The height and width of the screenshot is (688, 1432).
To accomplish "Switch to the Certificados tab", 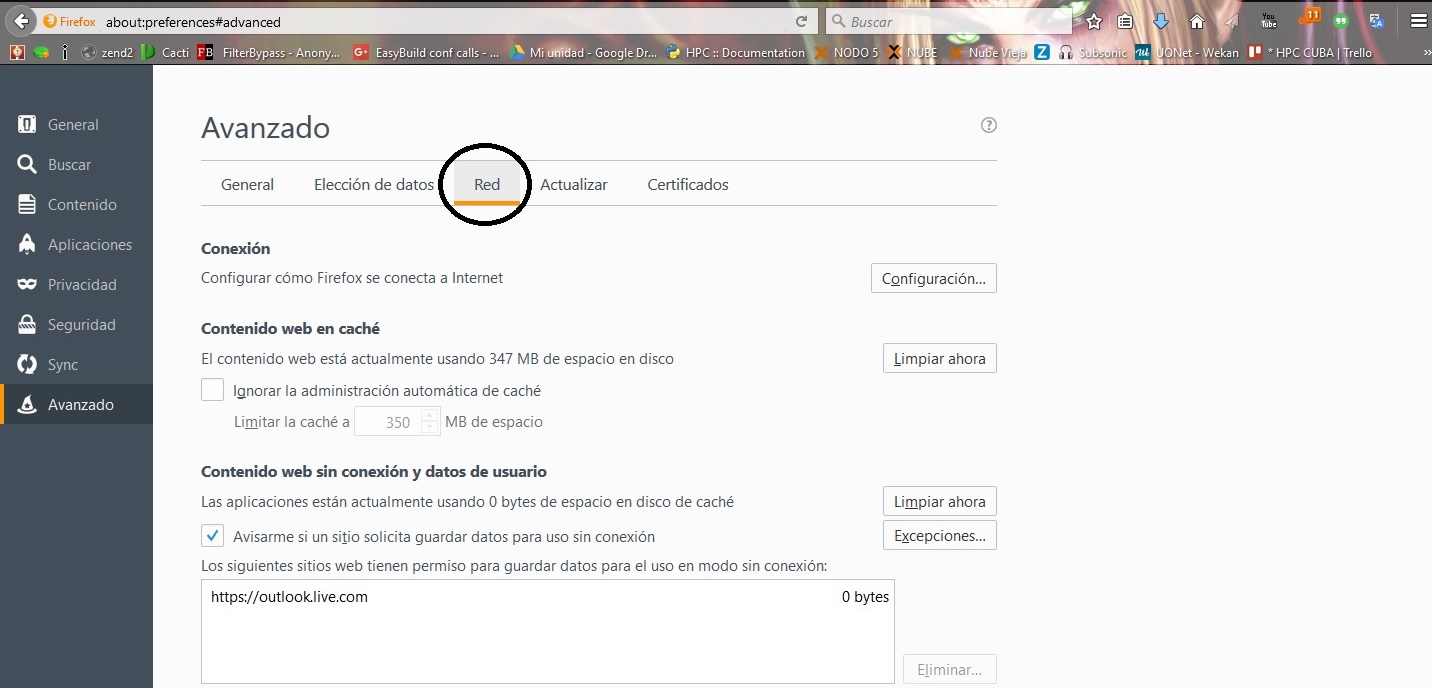I will (x=687, y=185).
